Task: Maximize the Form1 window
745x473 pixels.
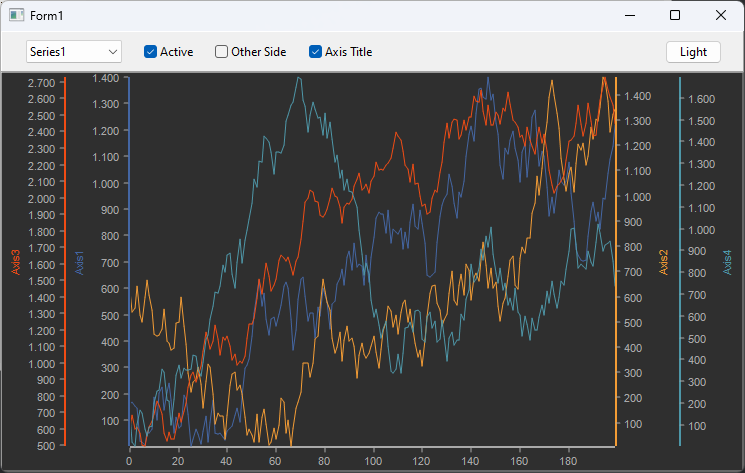Action: (675, 16)
